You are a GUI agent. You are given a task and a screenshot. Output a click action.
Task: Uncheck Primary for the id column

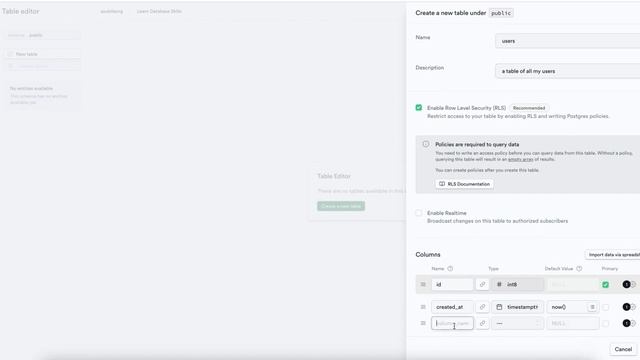coord(606,284)
